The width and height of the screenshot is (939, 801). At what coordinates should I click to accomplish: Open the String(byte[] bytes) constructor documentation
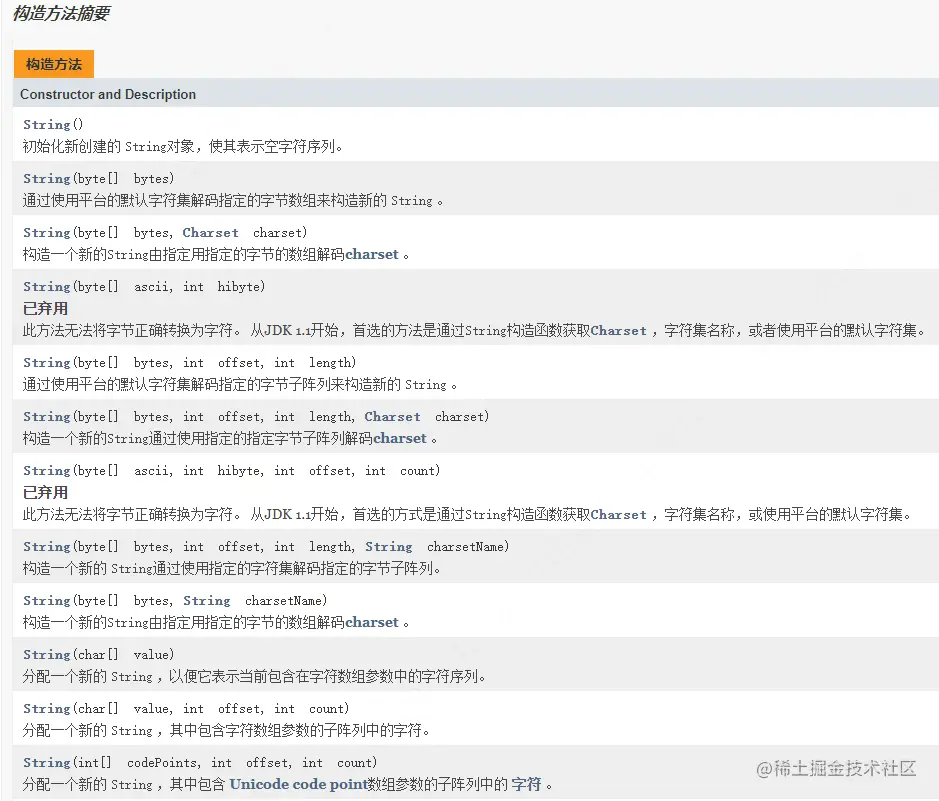(44, 178)
